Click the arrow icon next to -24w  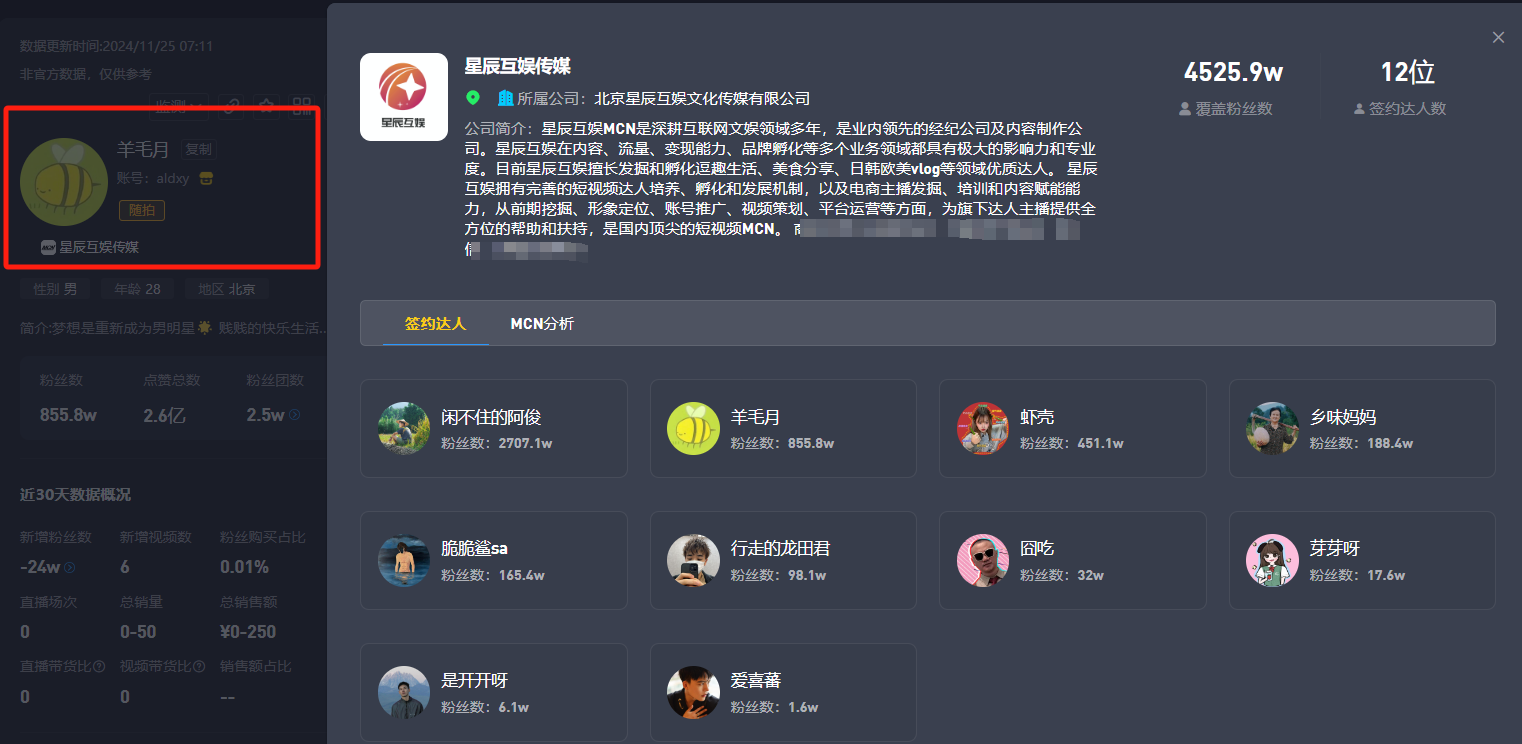pyautogui.click(x=69, y=568)
